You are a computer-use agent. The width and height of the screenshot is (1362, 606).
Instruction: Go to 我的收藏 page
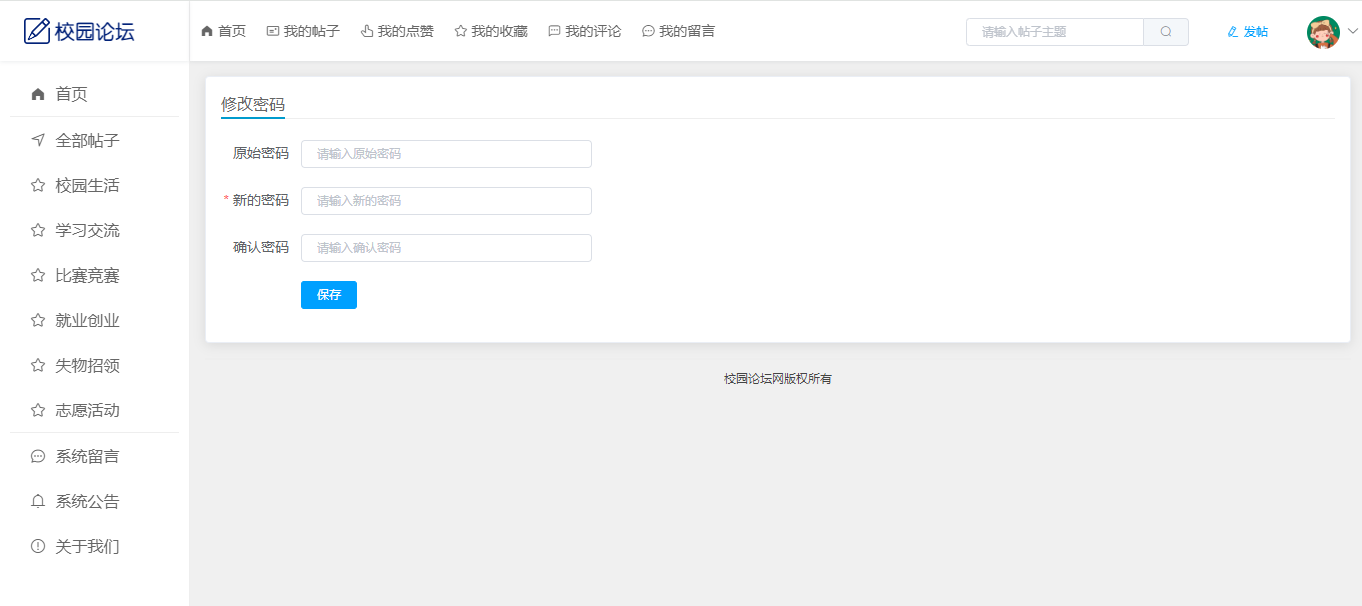[491, 32]
